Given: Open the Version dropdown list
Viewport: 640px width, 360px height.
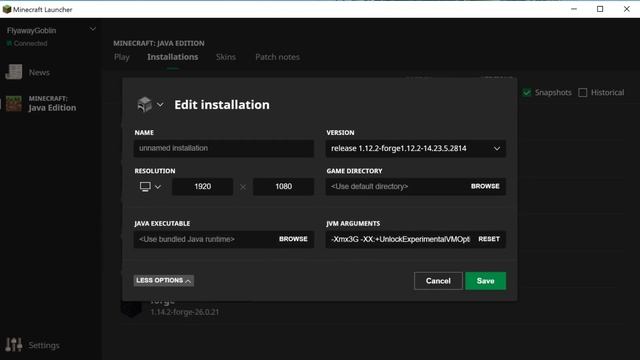Looking at the screenshot, I should [416, 149].
